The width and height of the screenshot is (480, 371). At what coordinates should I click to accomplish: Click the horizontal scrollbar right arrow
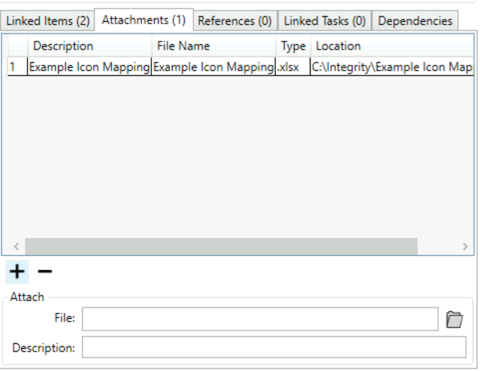pos(465,247)
